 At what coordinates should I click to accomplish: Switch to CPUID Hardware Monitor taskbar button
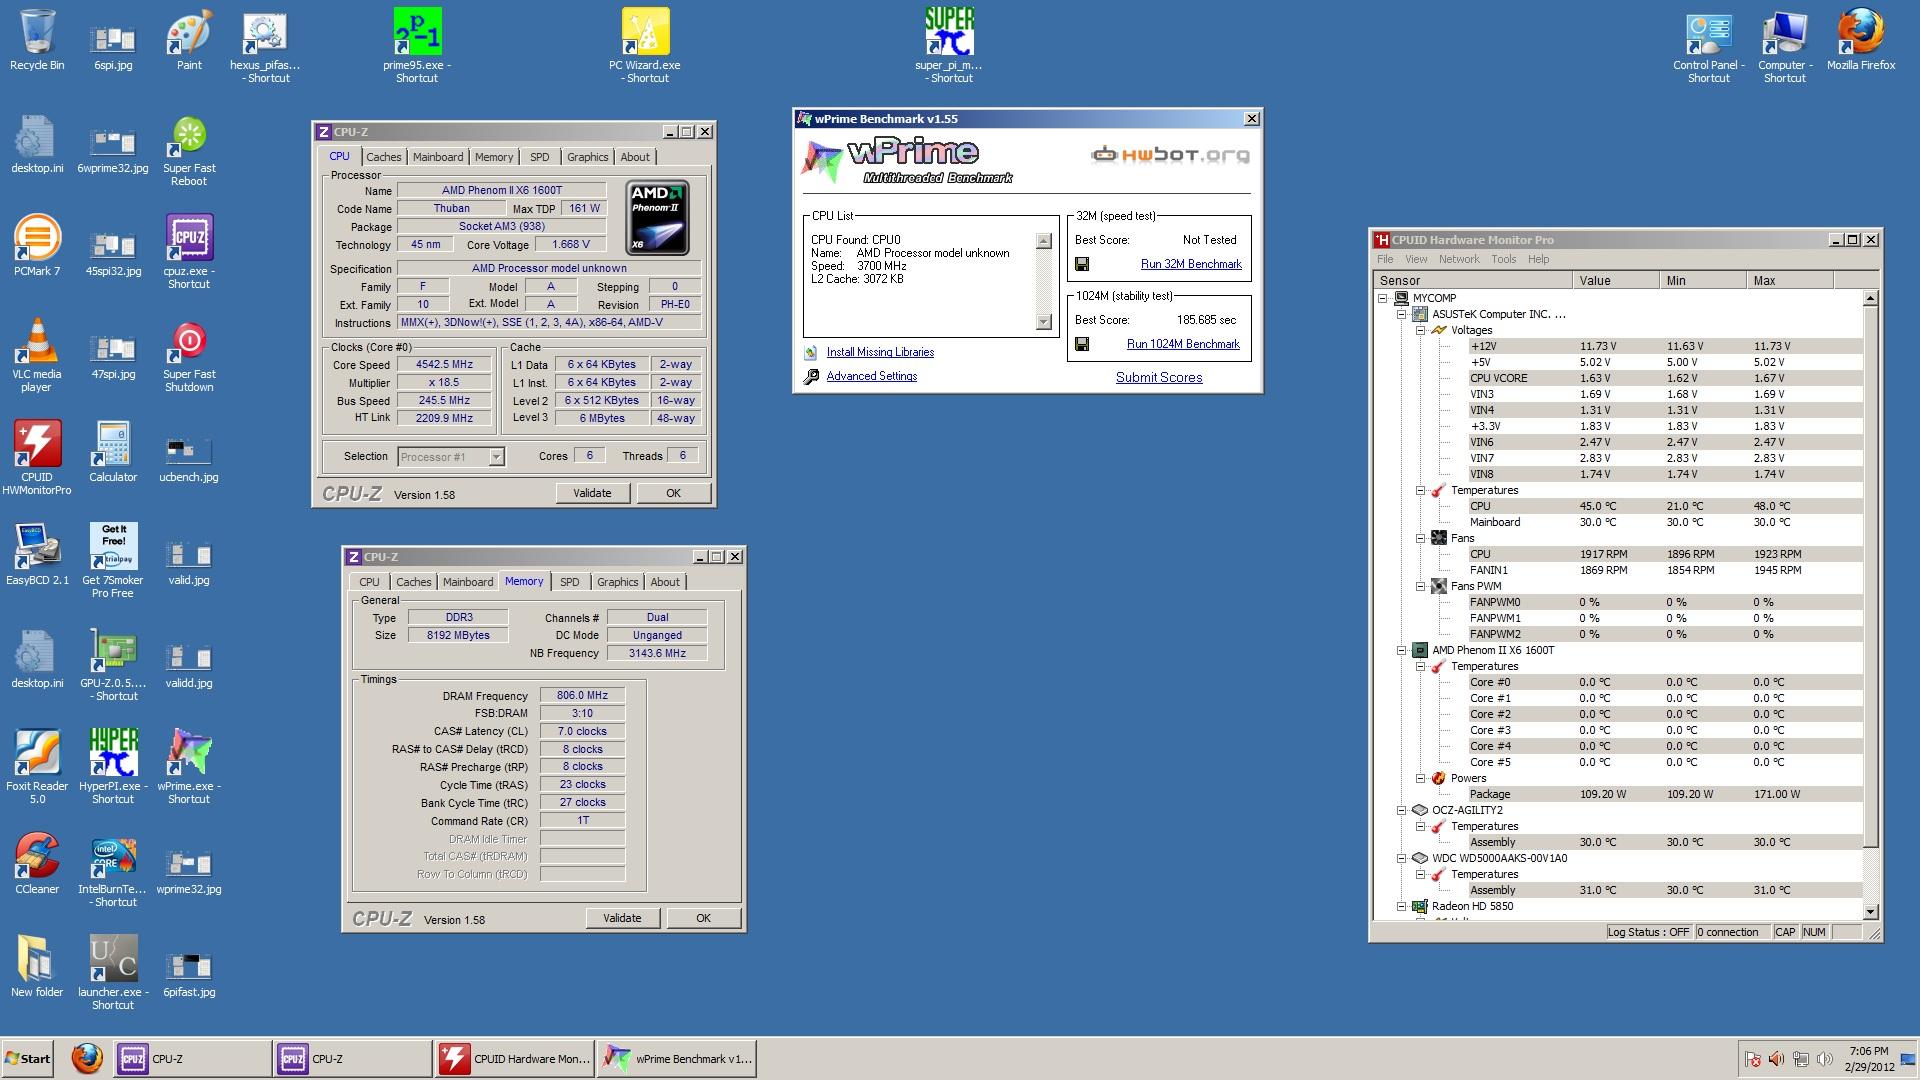click(514, 1059)
